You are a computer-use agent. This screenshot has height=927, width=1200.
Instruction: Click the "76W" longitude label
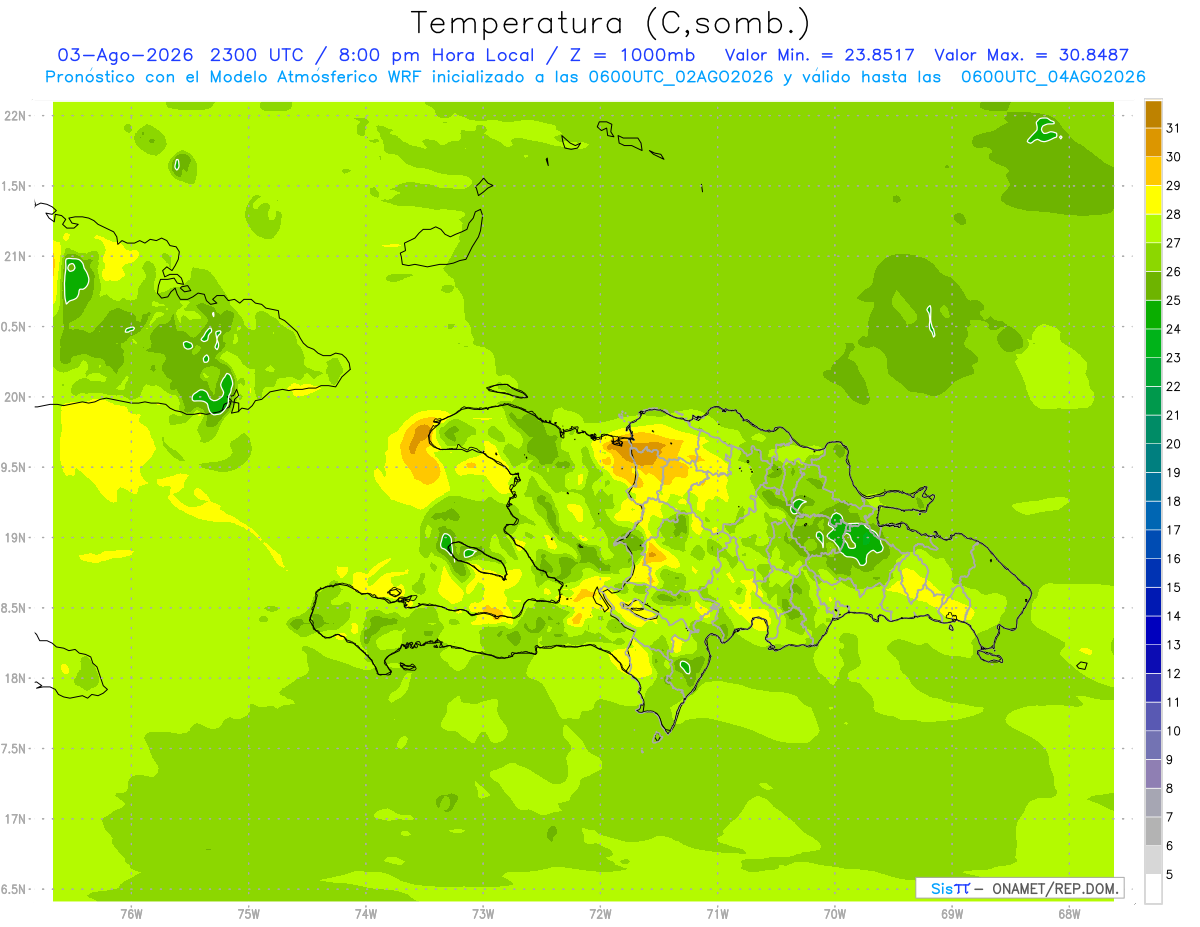click(131, 913)
